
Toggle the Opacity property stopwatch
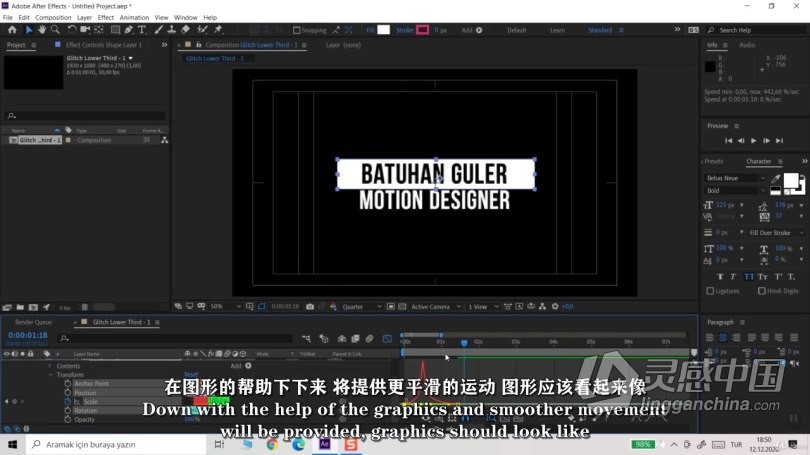tap(68, 419)
